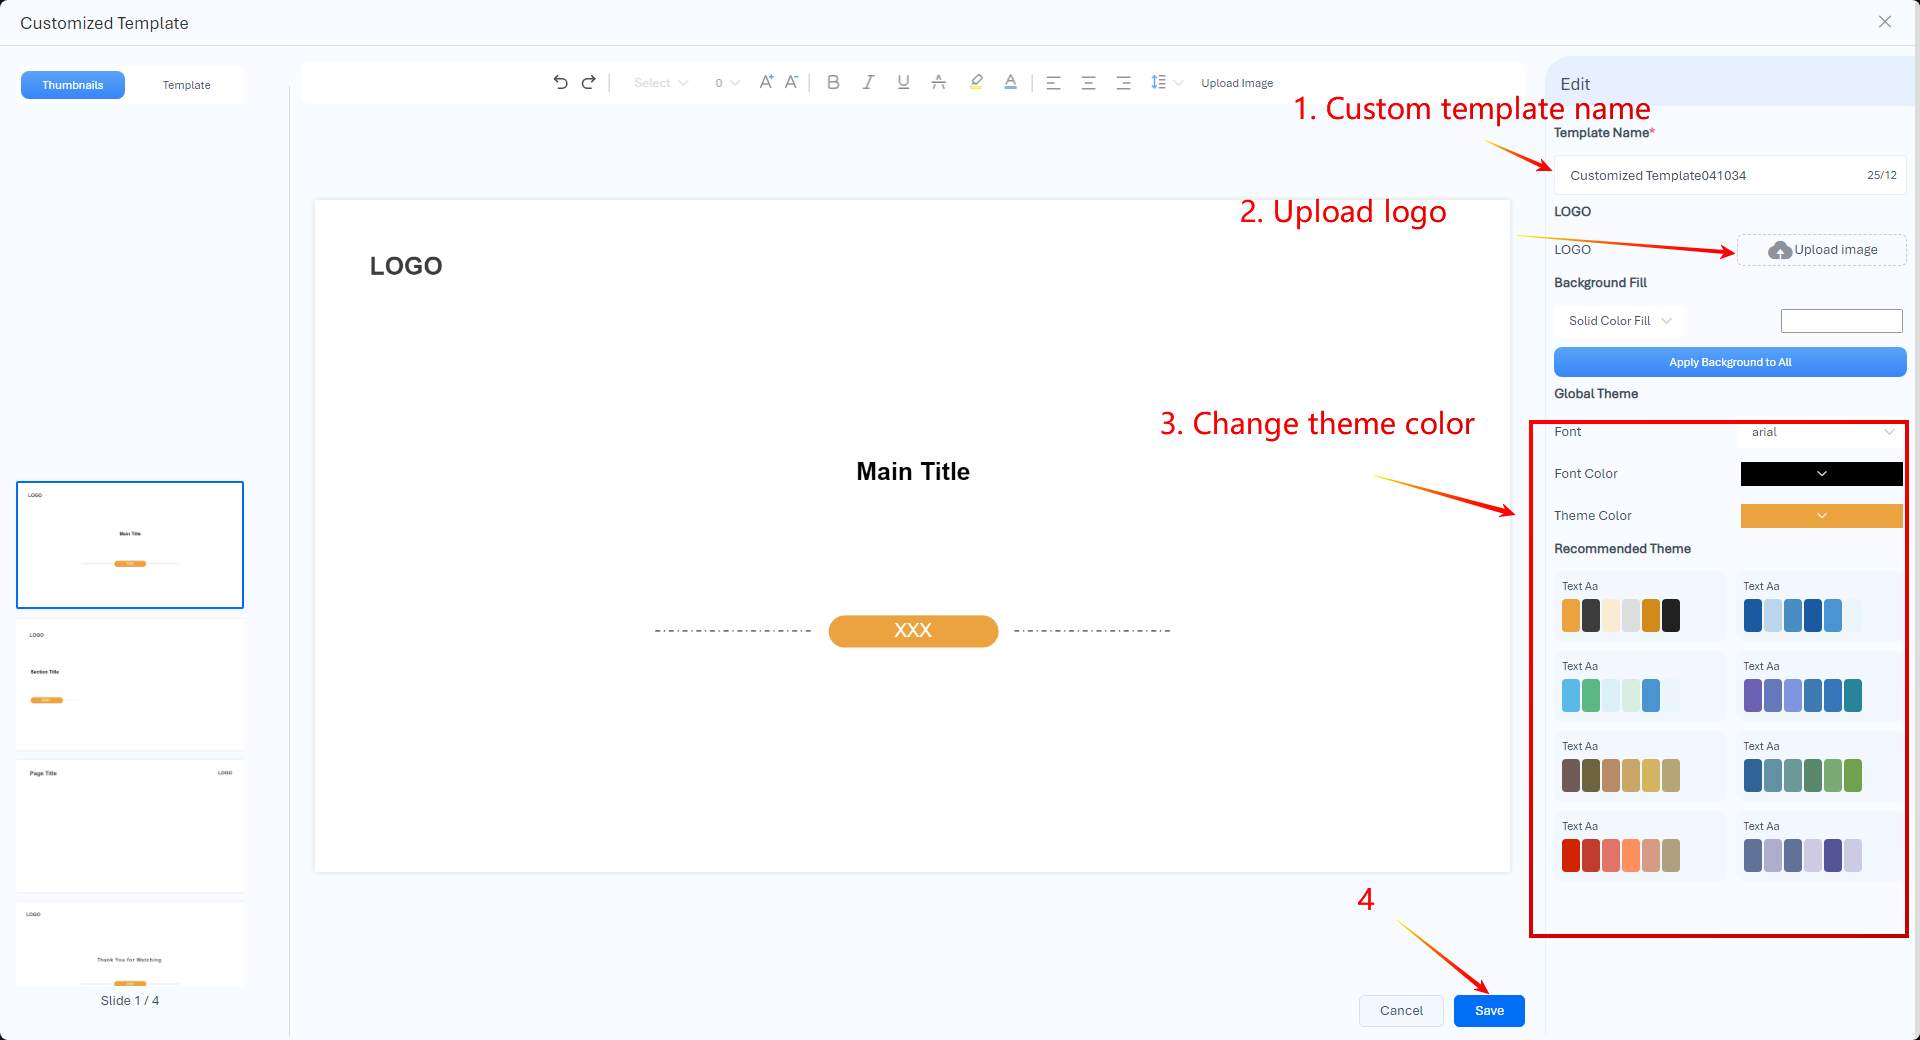Open the font color tool
Screen dimensions: 1920x1040
[1010, 82]
